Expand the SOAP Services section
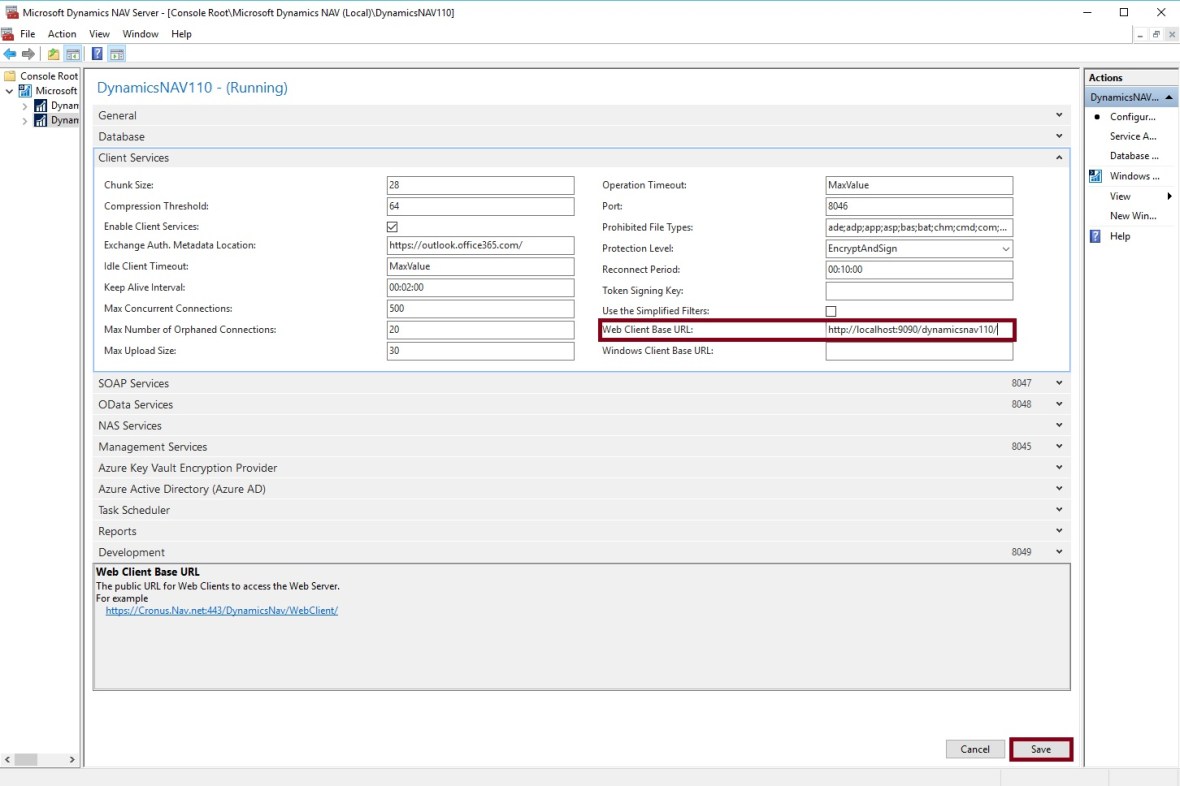 pyautogui.click(x=1059, y=384)
